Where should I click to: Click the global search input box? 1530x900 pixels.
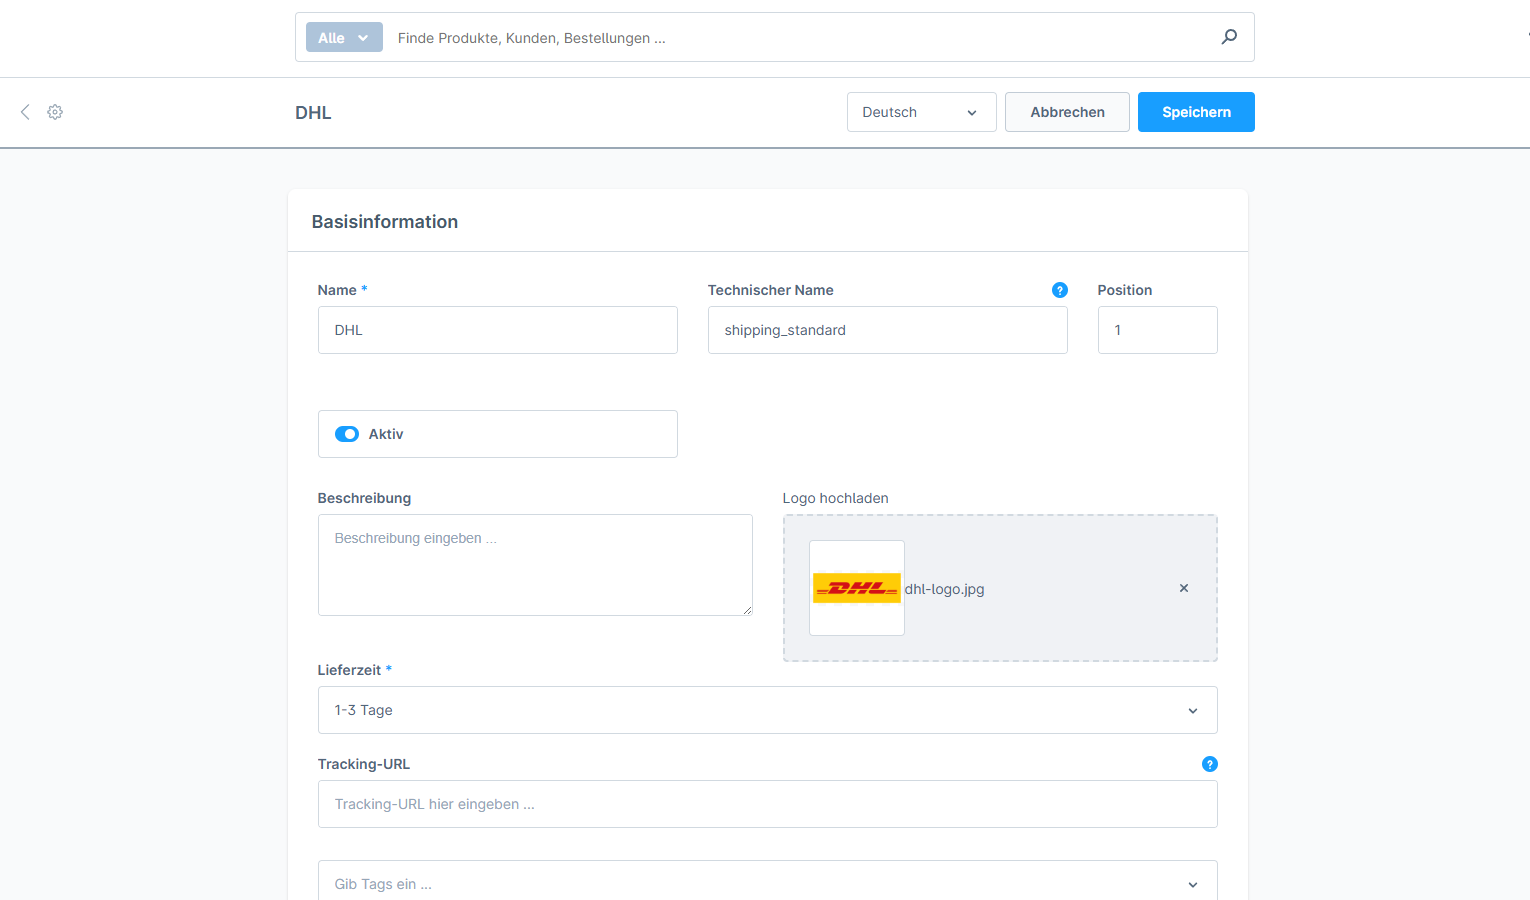(800, 38)
